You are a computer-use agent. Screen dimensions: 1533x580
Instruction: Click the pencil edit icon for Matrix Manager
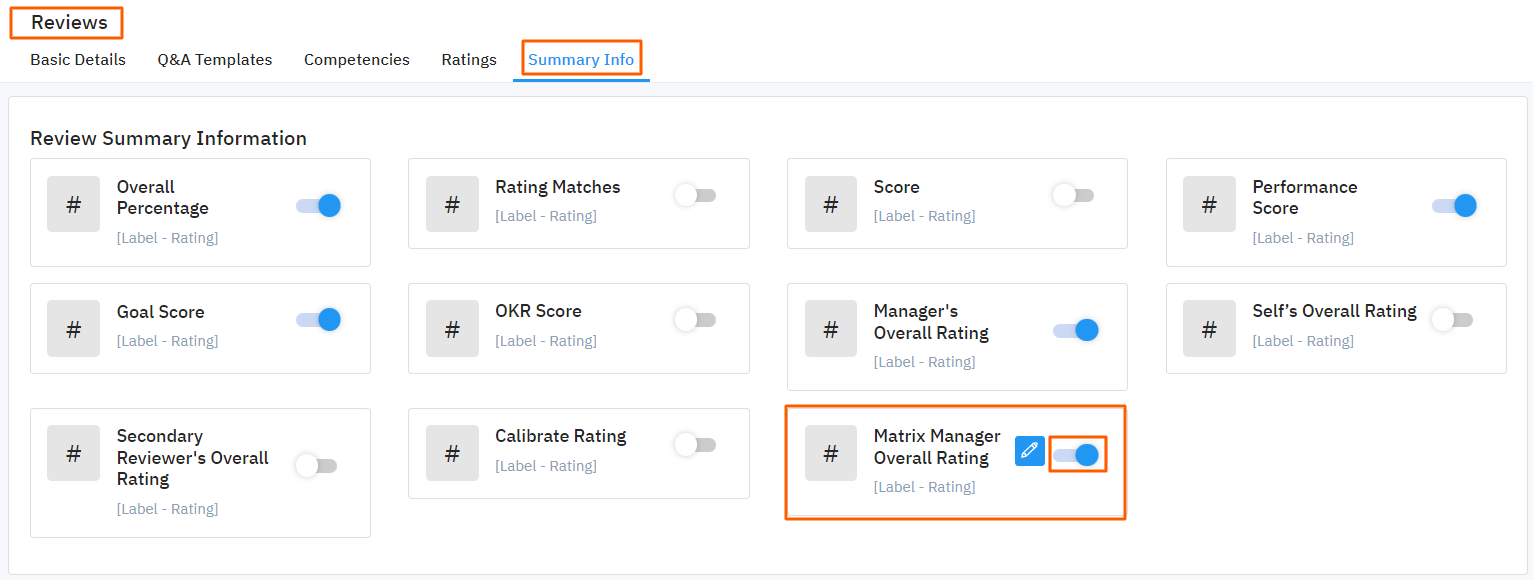(x=1029, y=451)
